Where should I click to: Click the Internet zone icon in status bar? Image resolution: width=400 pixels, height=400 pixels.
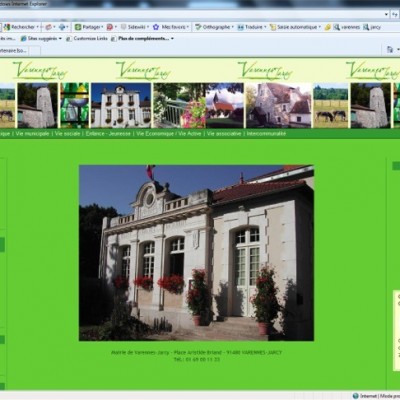coord(356,396)
